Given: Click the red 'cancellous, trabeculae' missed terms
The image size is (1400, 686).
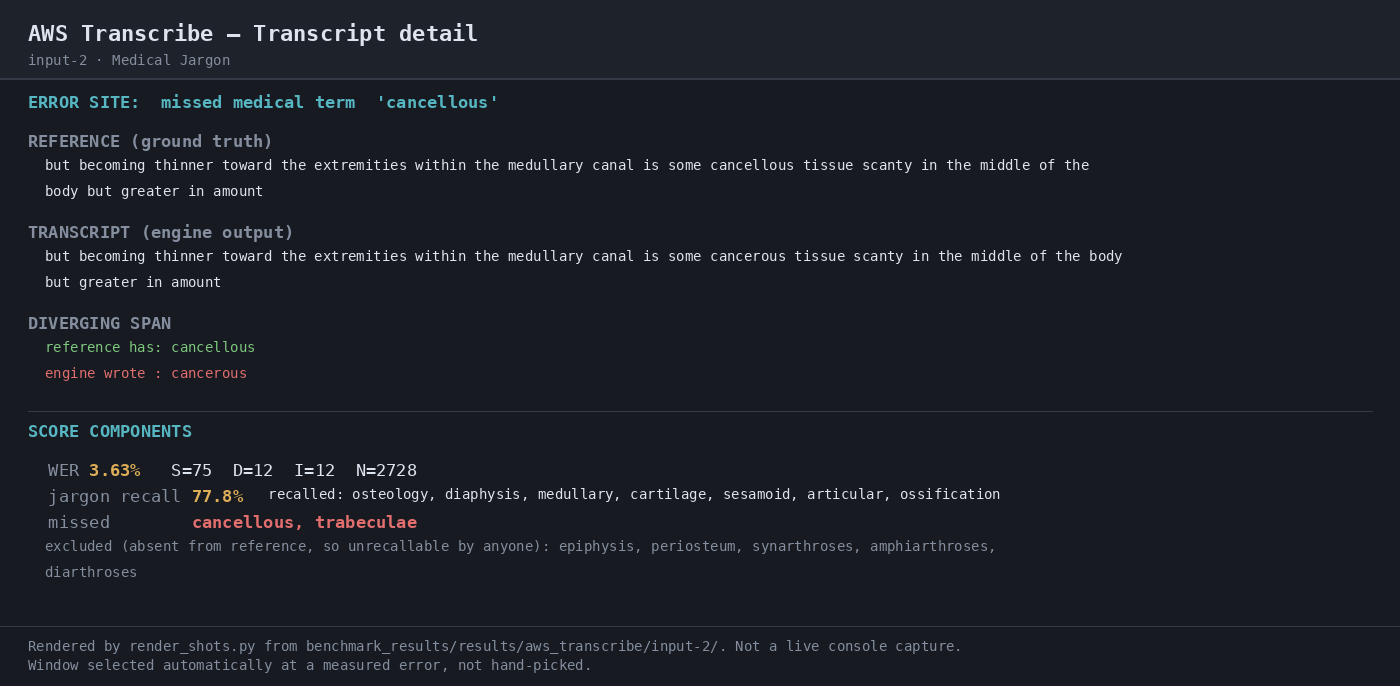Looking at the screenshot, I should [x=305, y=523].
